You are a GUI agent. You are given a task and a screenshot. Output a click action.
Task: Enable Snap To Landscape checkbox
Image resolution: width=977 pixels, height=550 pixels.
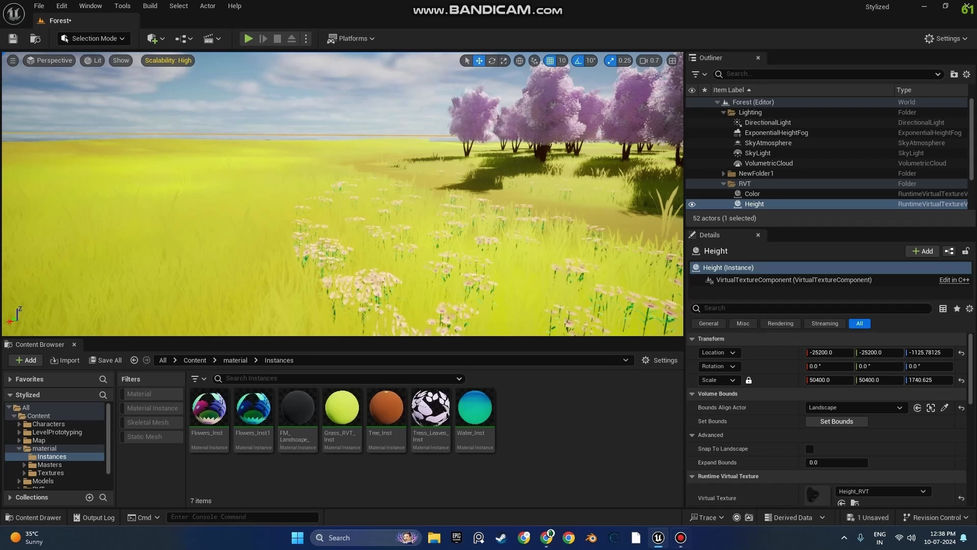pyautogui.click(x=810, y=449)
